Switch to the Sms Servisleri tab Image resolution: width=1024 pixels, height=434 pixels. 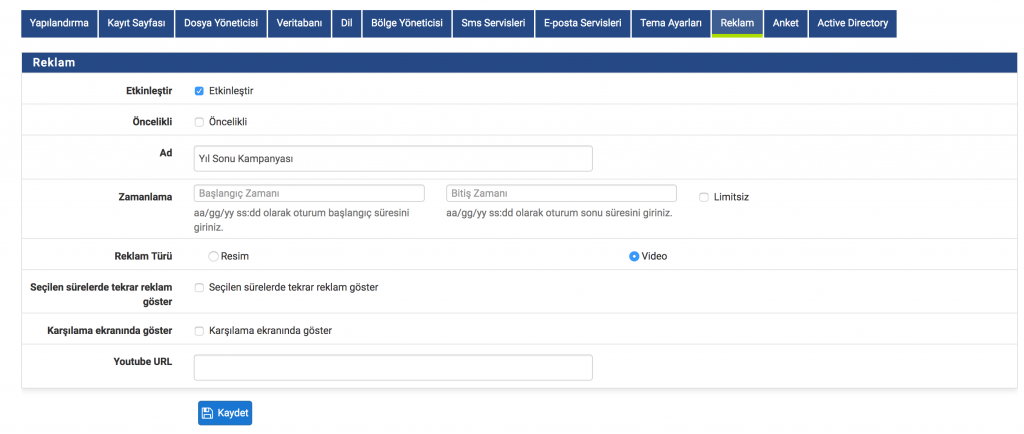point(493,23)
